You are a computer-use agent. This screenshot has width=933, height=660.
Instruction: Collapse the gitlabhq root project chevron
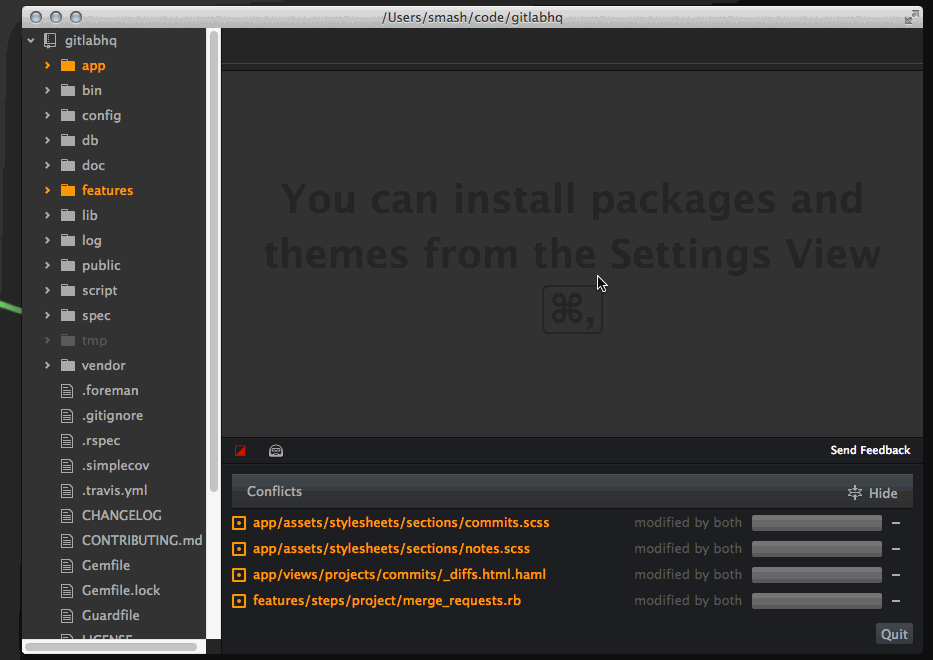(x=31, y=41)
